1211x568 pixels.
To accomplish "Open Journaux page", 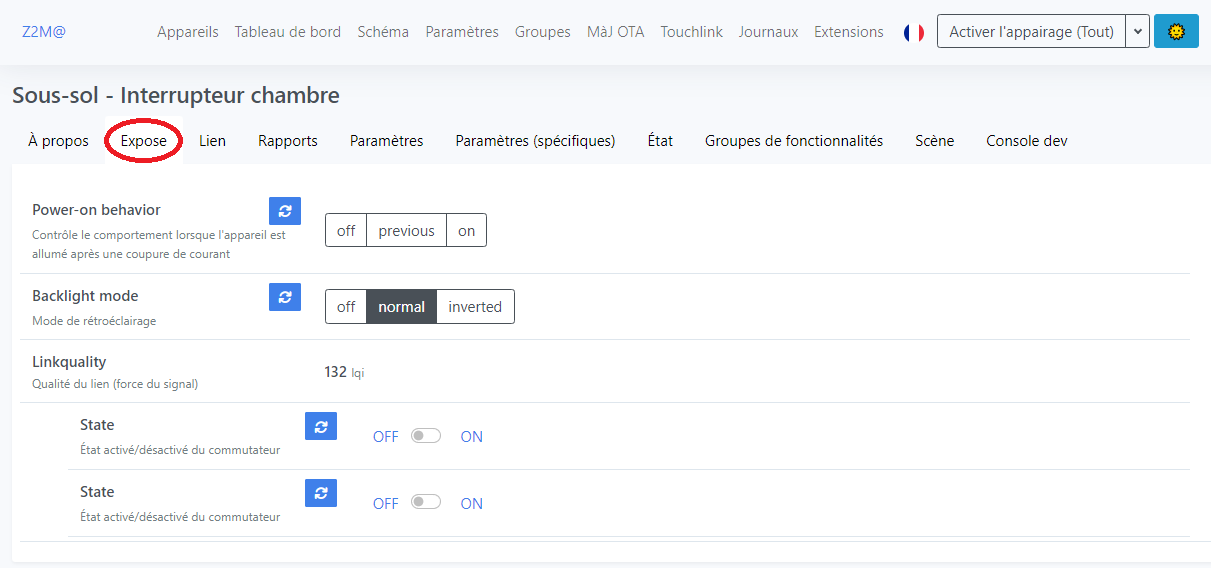I will (768, 32).
